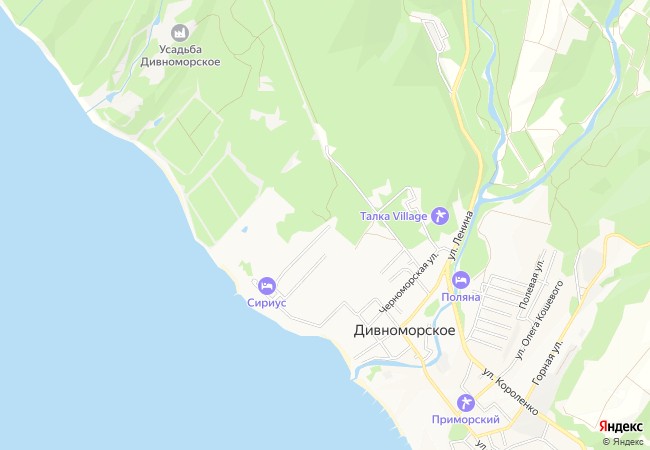Click the Яндекс logo

[x=621, y=426]
